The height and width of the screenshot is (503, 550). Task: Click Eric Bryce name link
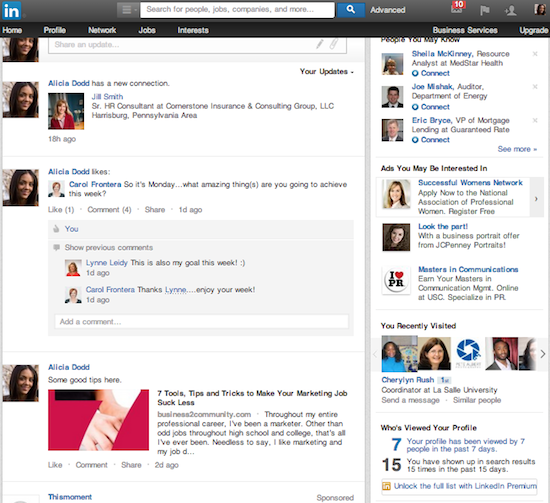point(431,120)
